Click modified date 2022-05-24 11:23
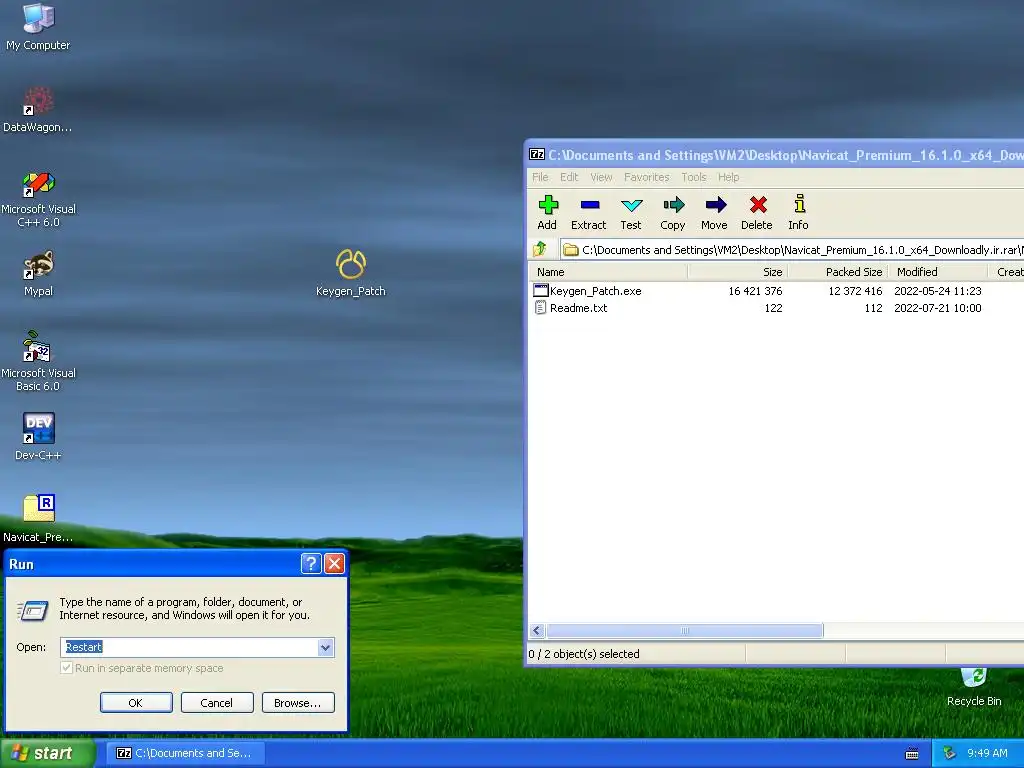The image size is (1024, 768). click(938, 291)
